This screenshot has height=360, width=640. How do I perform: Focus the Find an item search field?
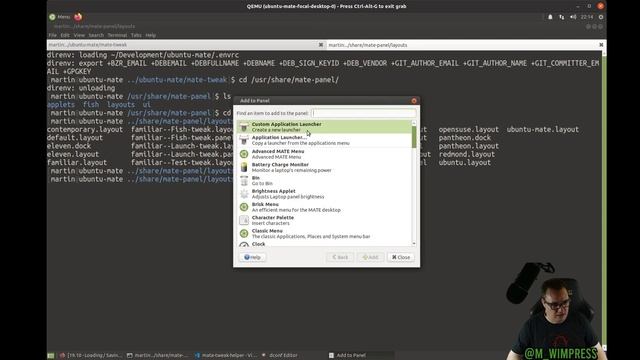coord(364,113)
